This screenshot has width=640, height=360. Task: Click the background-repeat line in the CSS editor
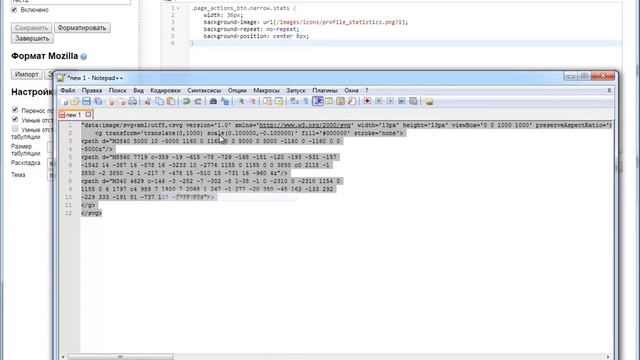tap(251, 29)
